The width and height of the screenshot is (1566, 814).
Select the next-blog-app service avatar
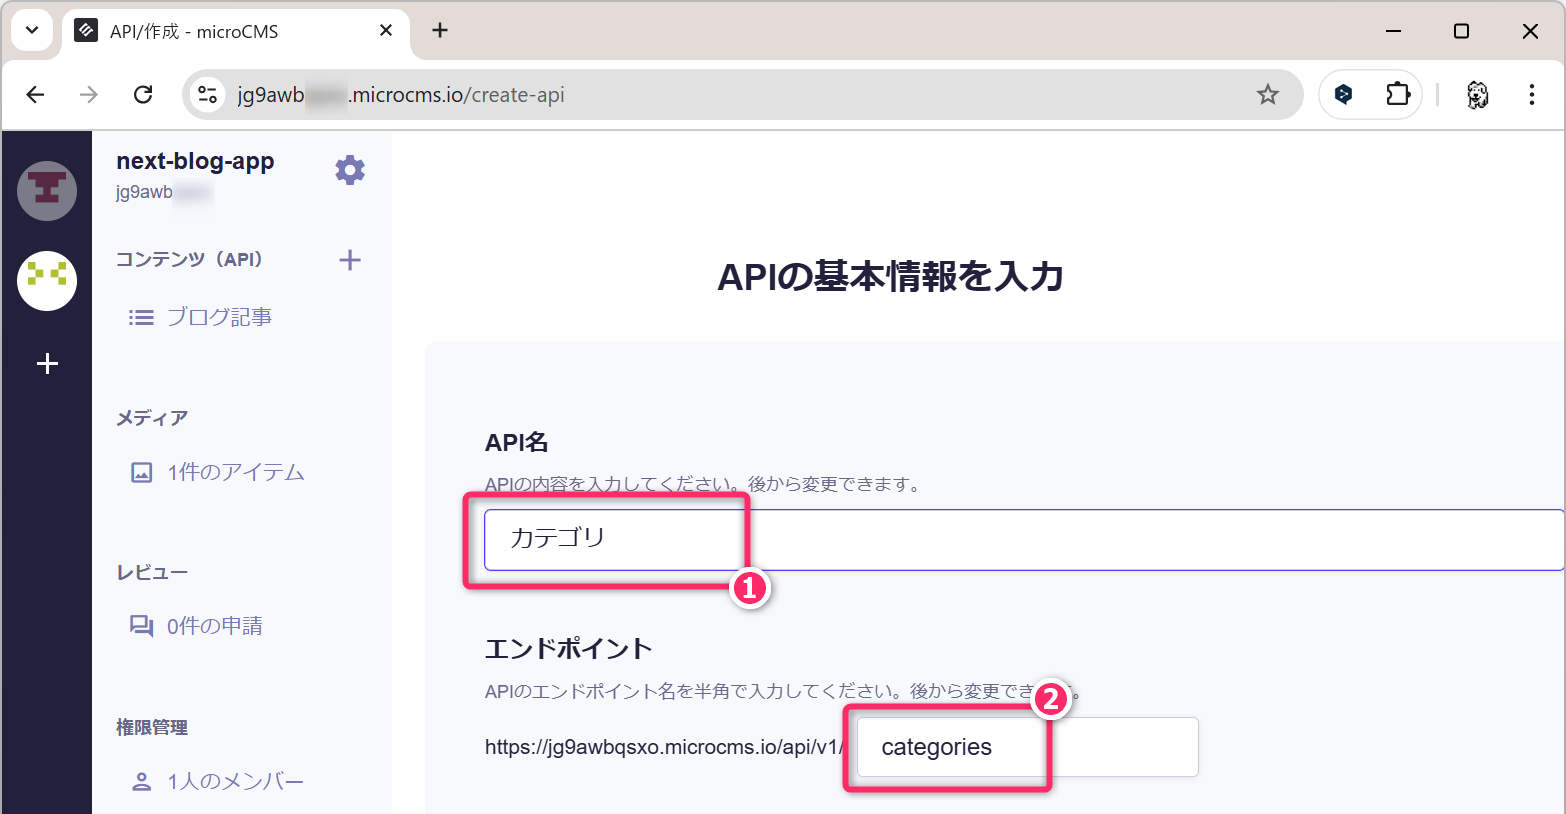pyautogui.click(x=47, y=191)
